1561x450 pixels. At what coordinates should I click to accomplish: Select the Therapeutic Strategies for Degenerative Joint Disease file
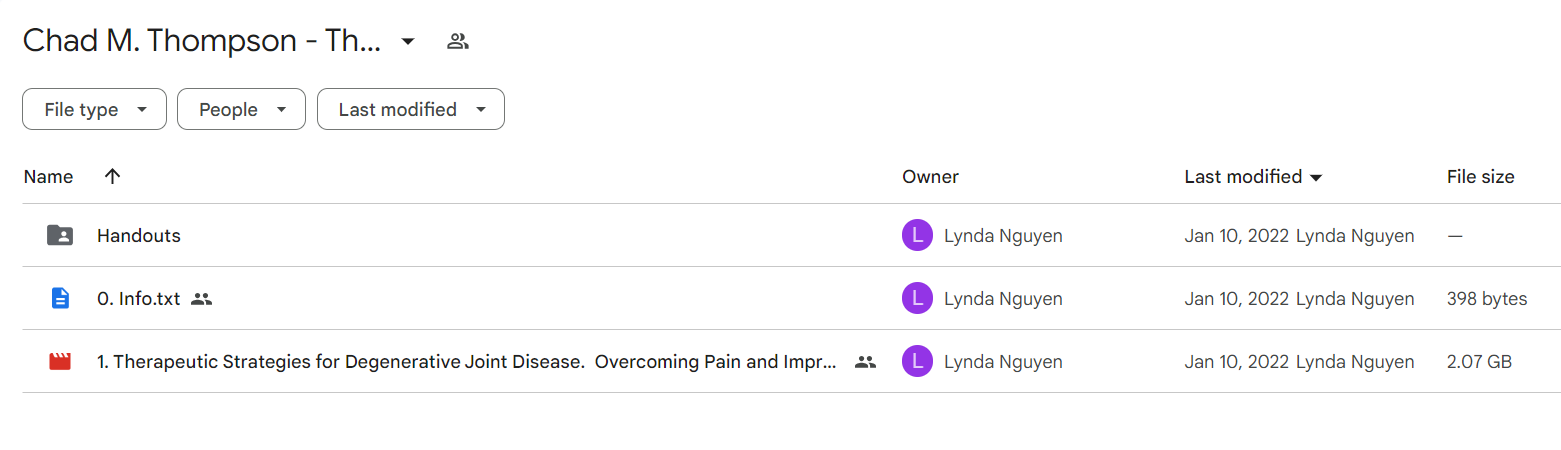point(467,362)
